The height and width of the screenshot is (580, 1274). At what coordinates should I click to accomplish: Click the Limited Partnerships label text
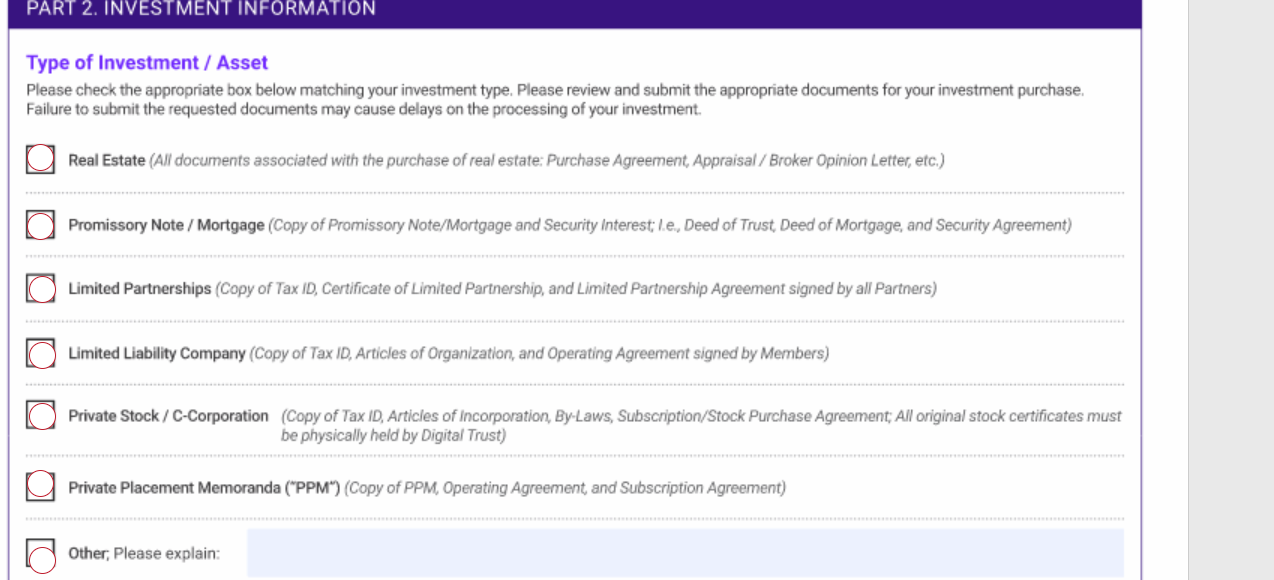point(140,289)
